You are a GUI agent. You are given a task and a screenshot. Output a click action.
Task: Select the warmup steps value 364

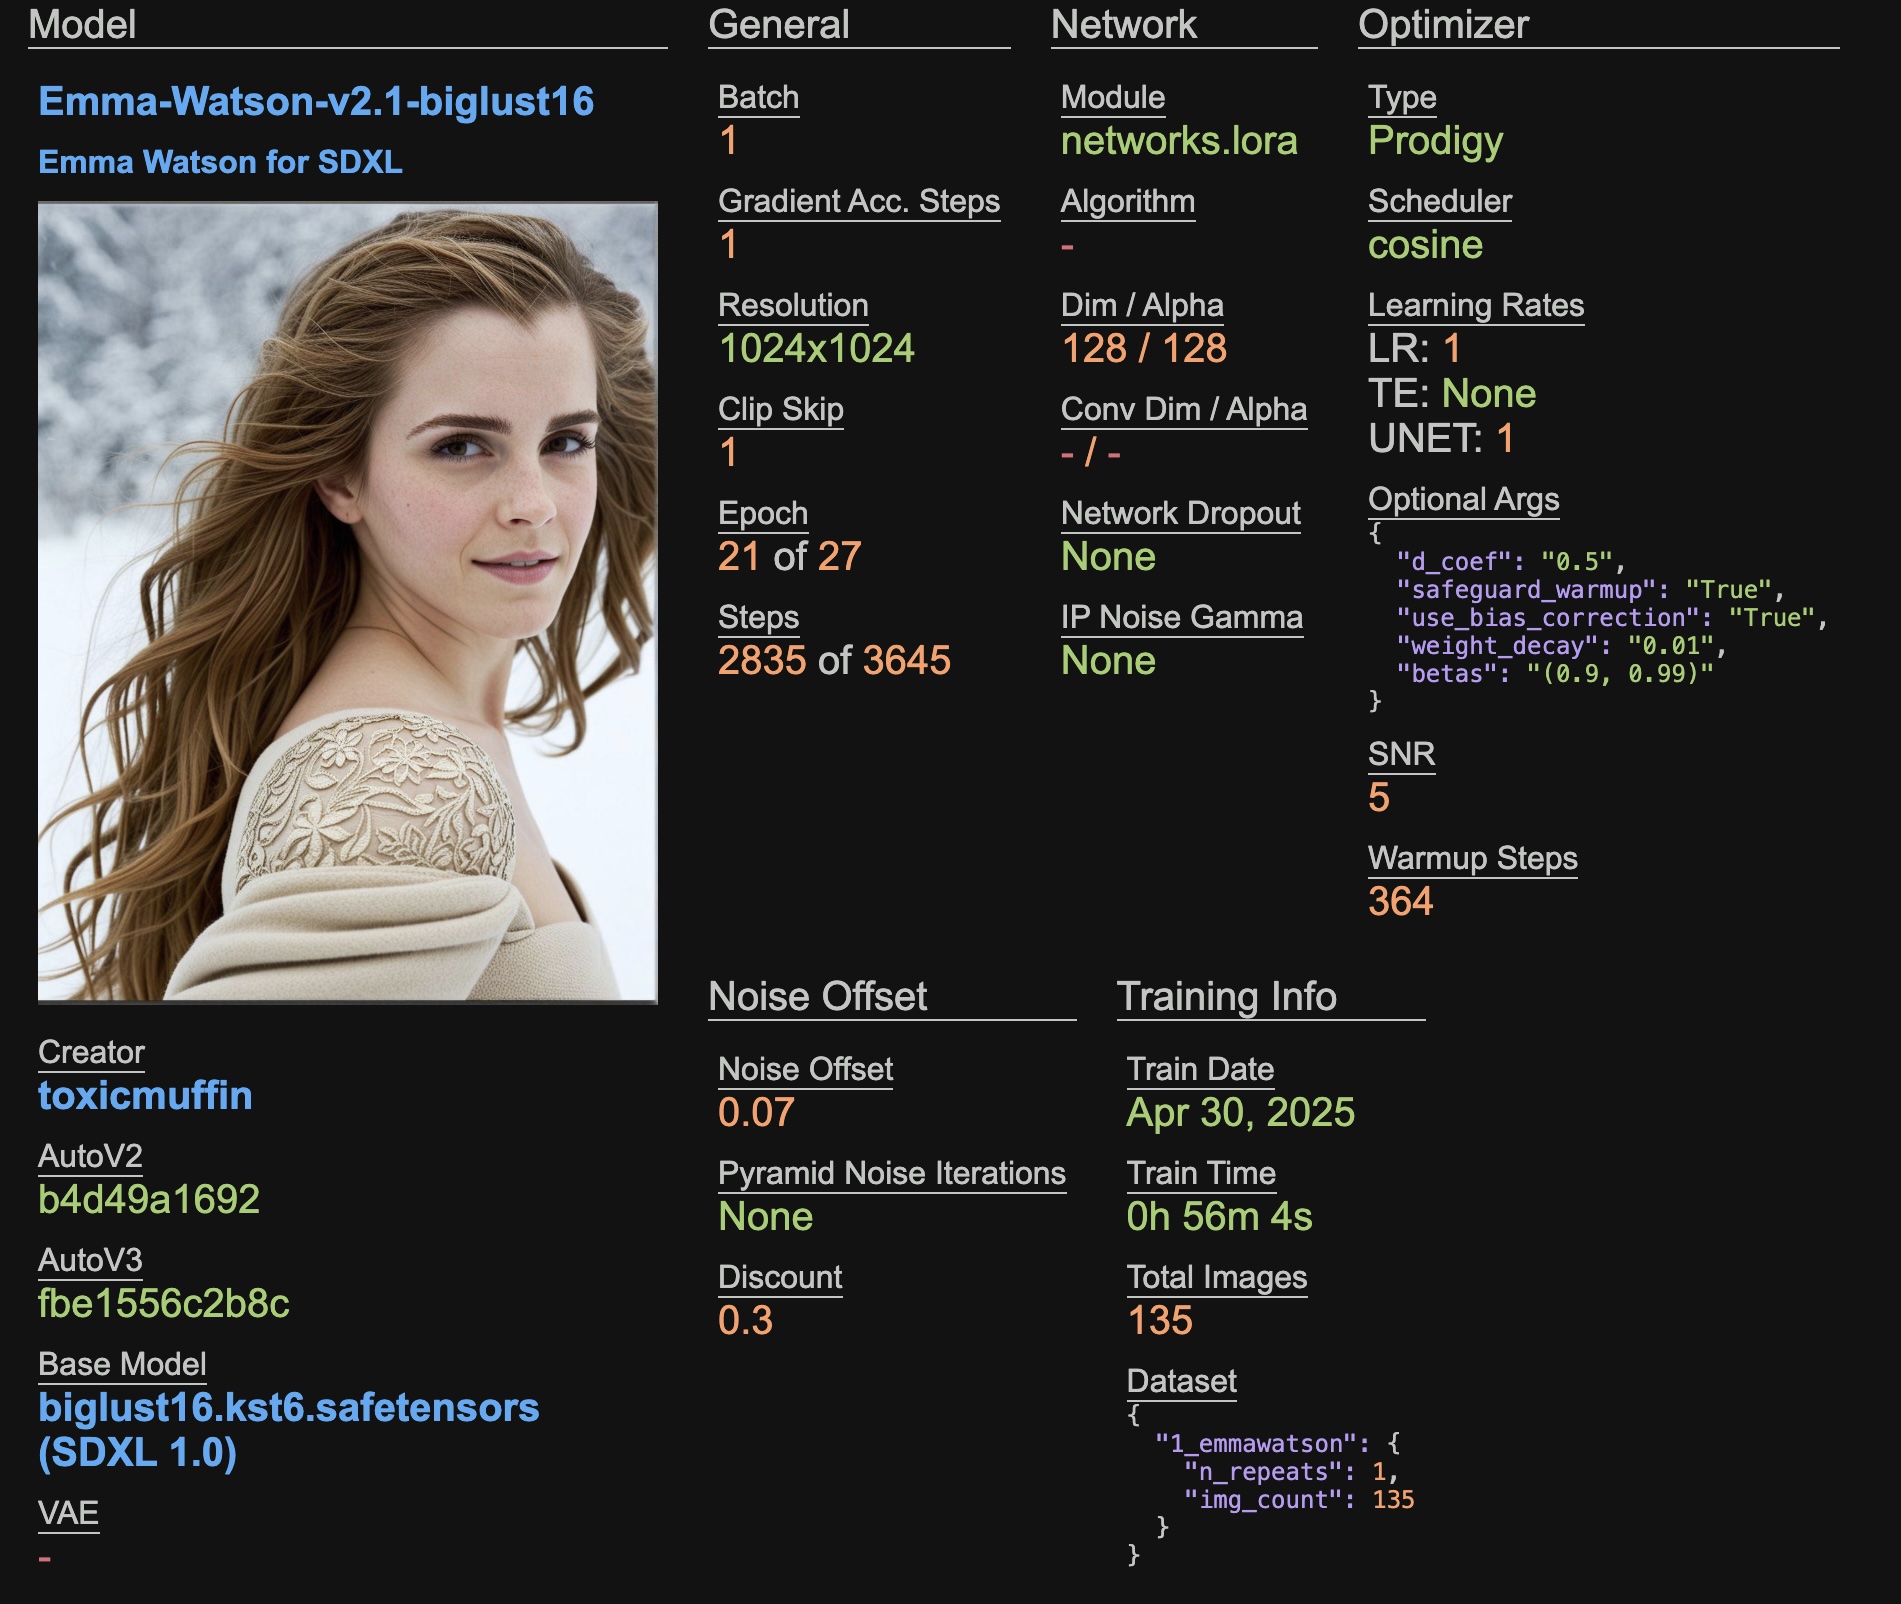tap(1401, 901)
